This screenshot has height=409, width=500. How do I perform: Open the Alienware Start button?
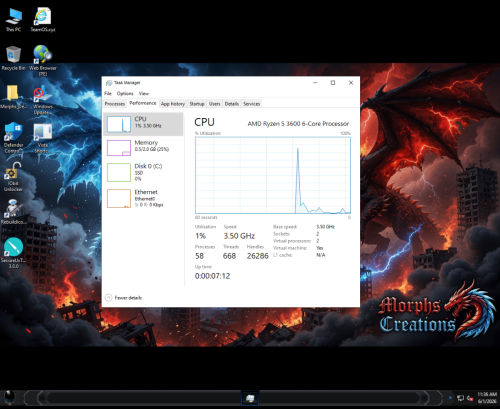(x=10, y=398)
